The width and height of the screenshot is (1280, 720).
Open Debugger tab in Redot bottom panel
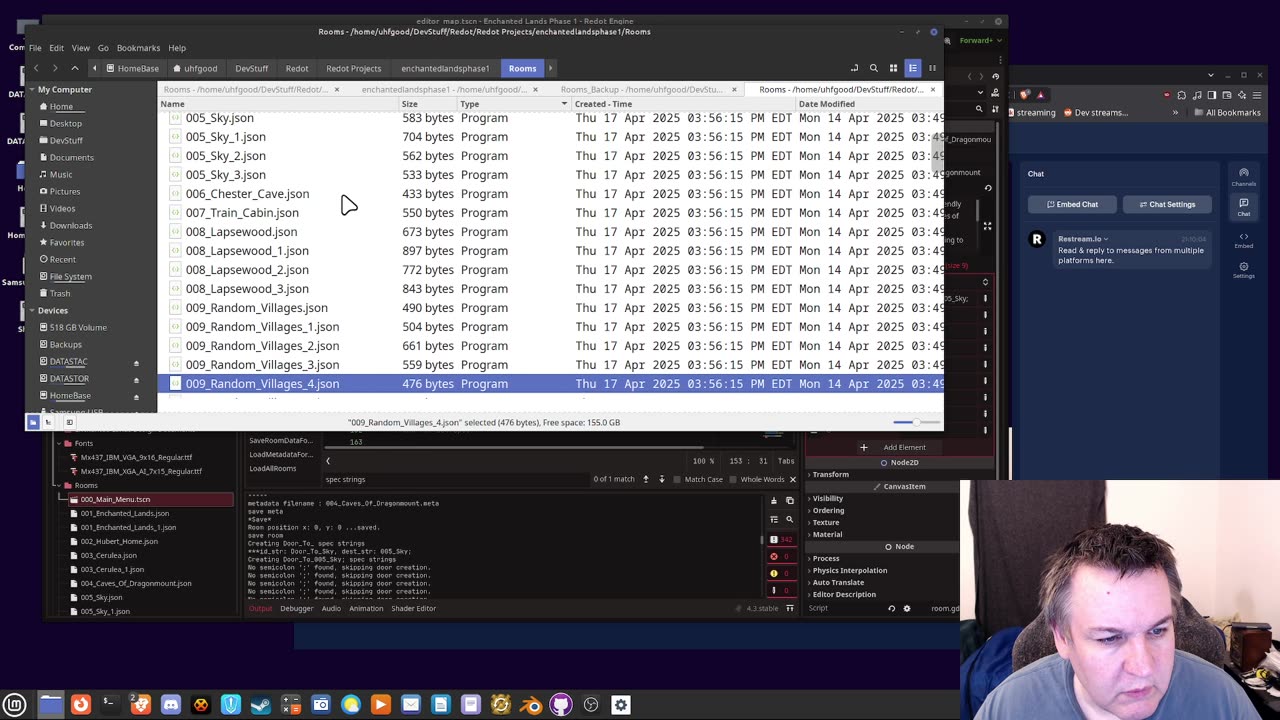[296, 608]
